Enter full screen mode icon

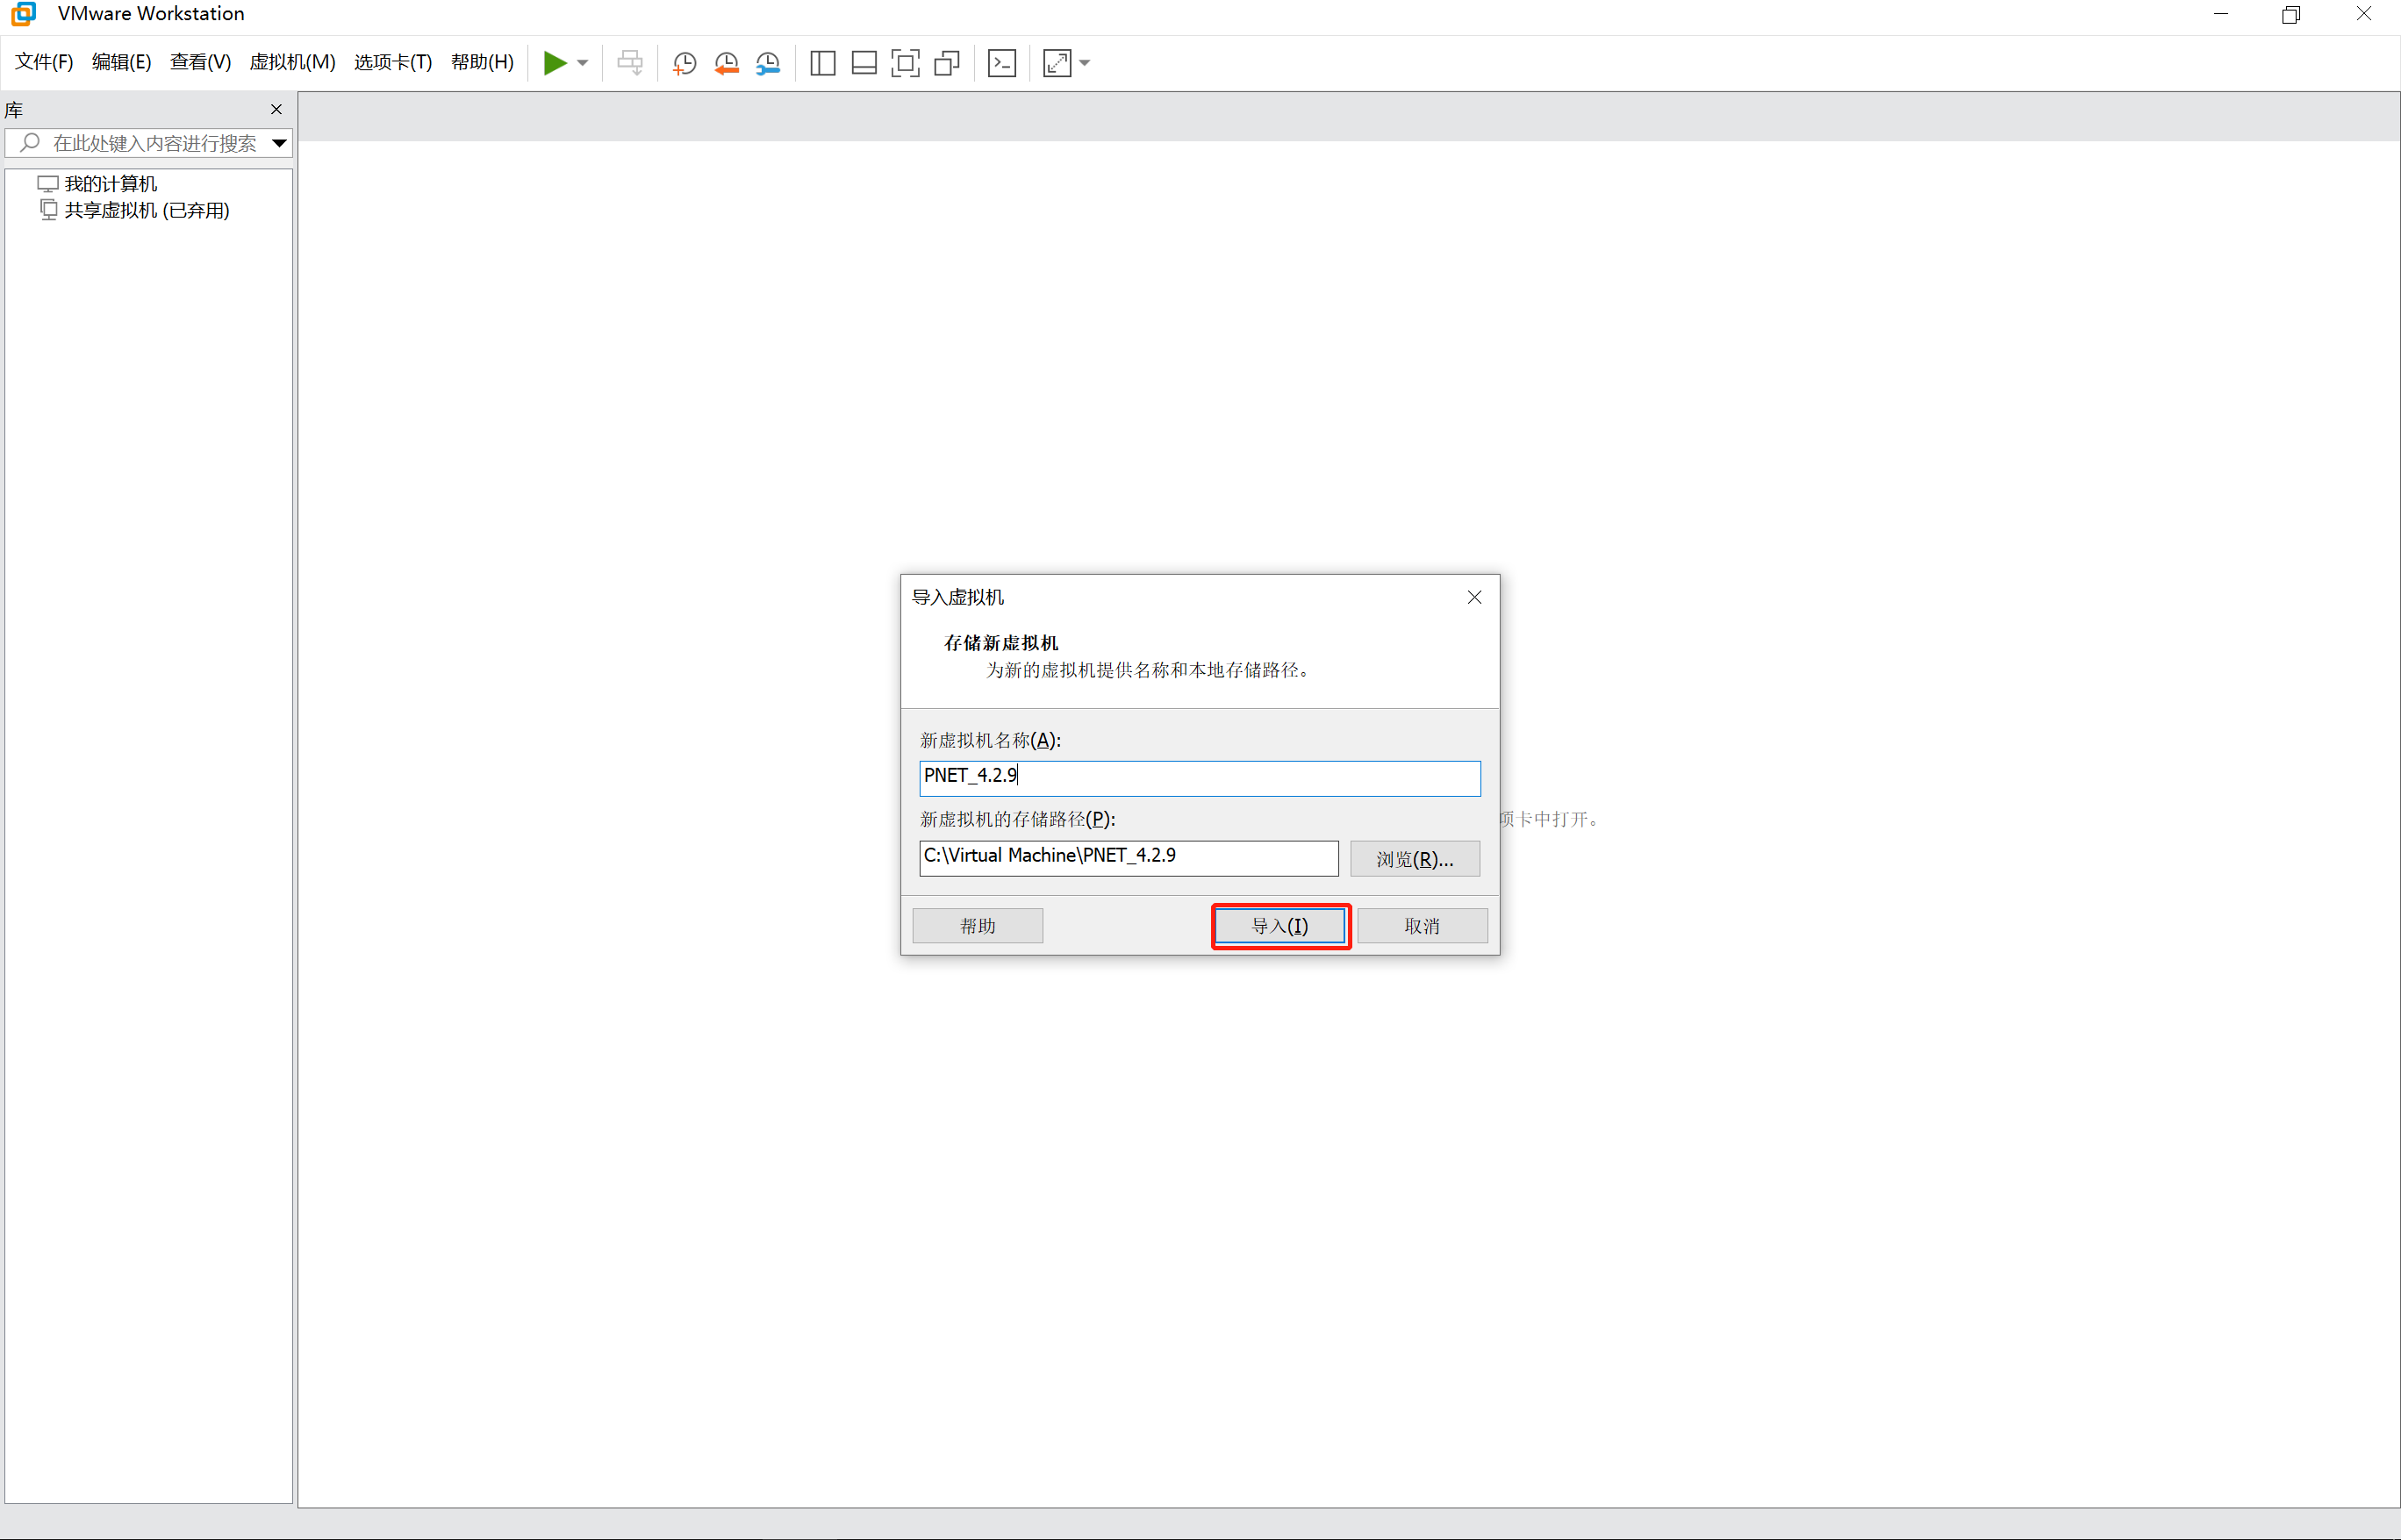(x=905, y=63)
